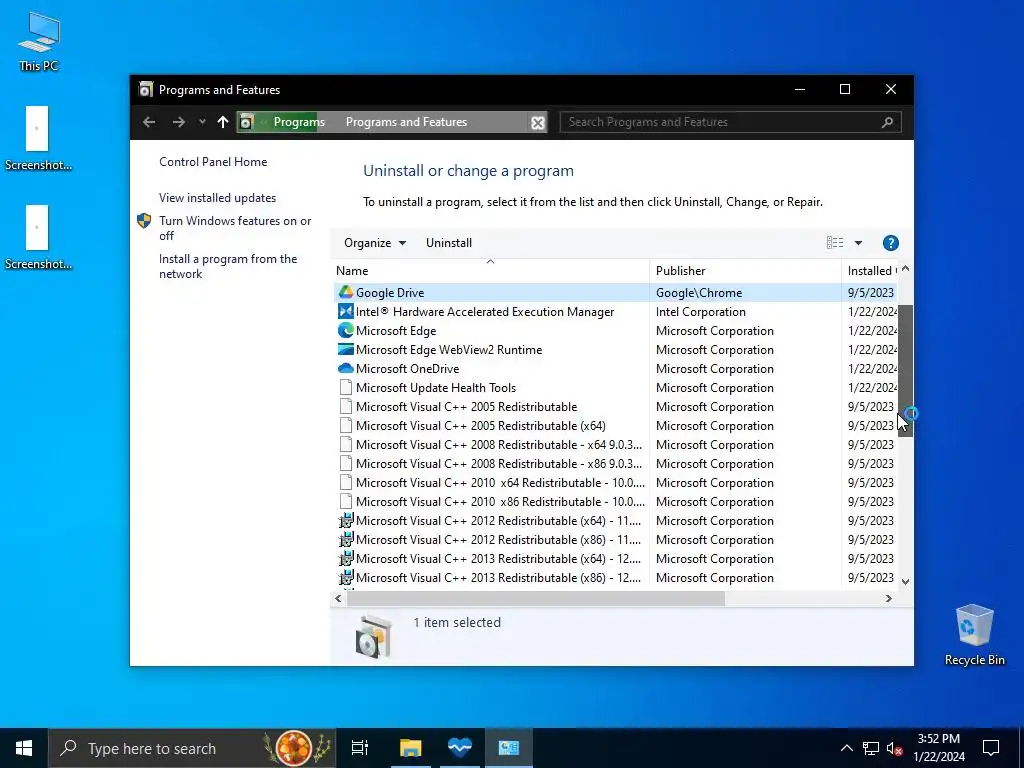
Task: Click the Control Panel taskbar button
Action: click(509, 748)
